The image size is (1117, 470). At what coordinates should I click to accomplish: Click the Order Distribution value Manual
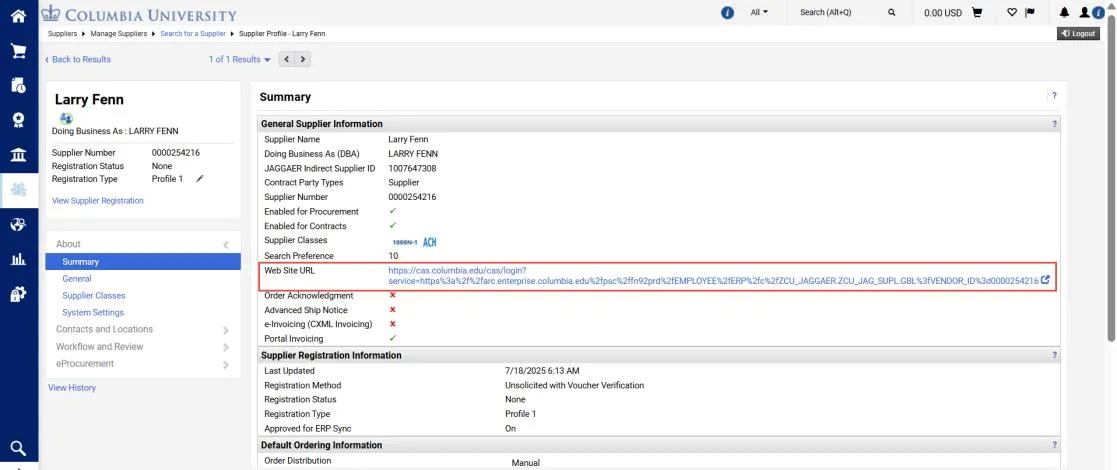click(x=526, y=463)
